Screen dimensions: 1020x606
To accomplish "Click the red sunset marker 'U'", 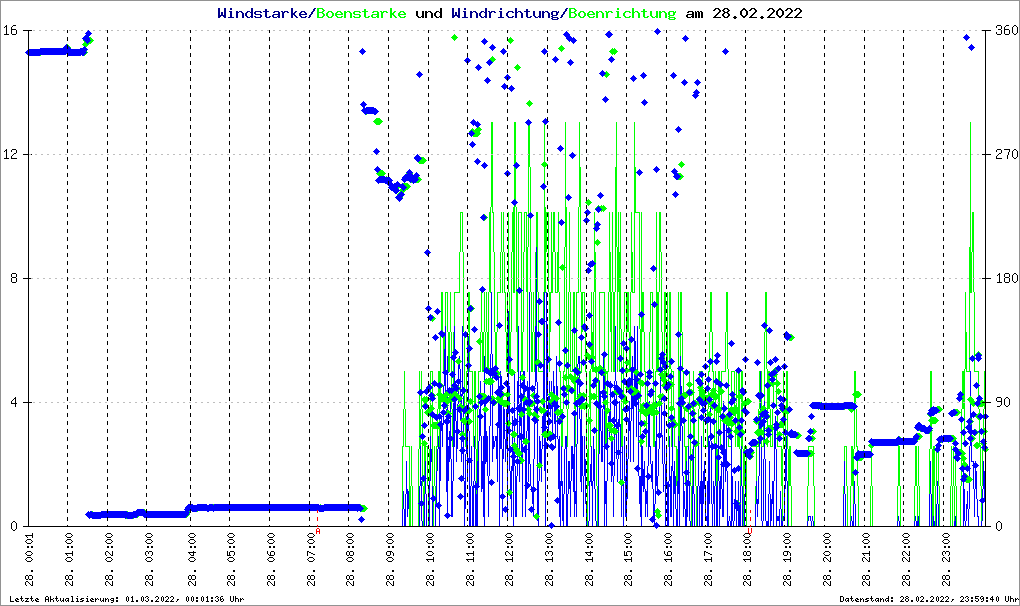I will [x=750, y=531].
